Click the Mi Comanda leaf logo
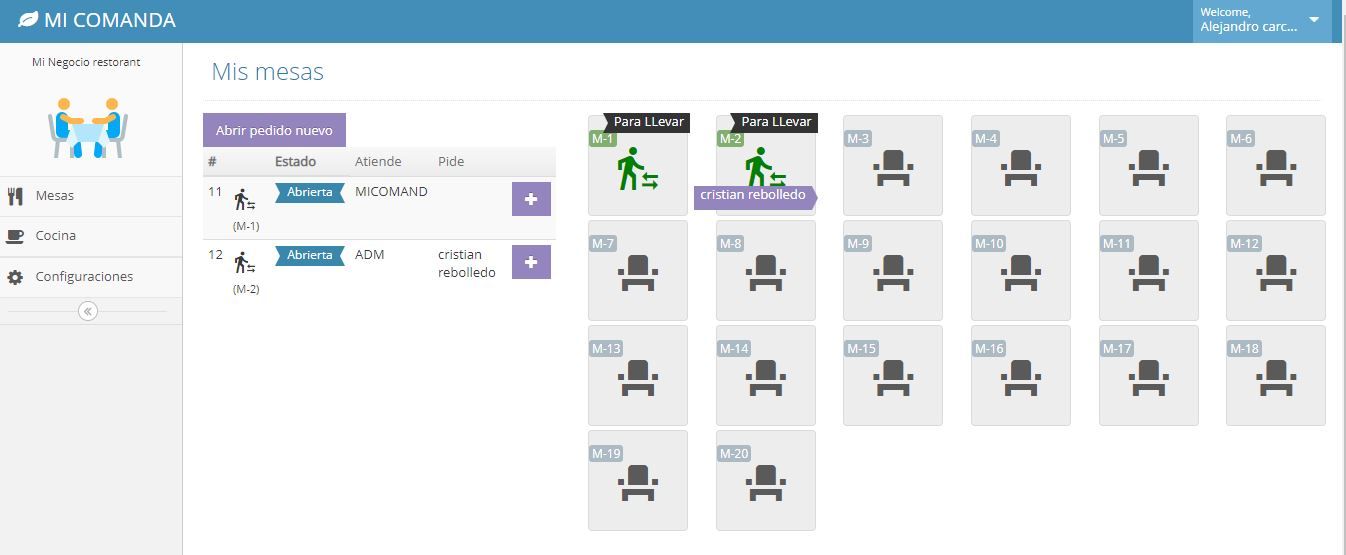Image resolution: width=1346 pixels, height=555 pixels. click(x=29, y=21)
